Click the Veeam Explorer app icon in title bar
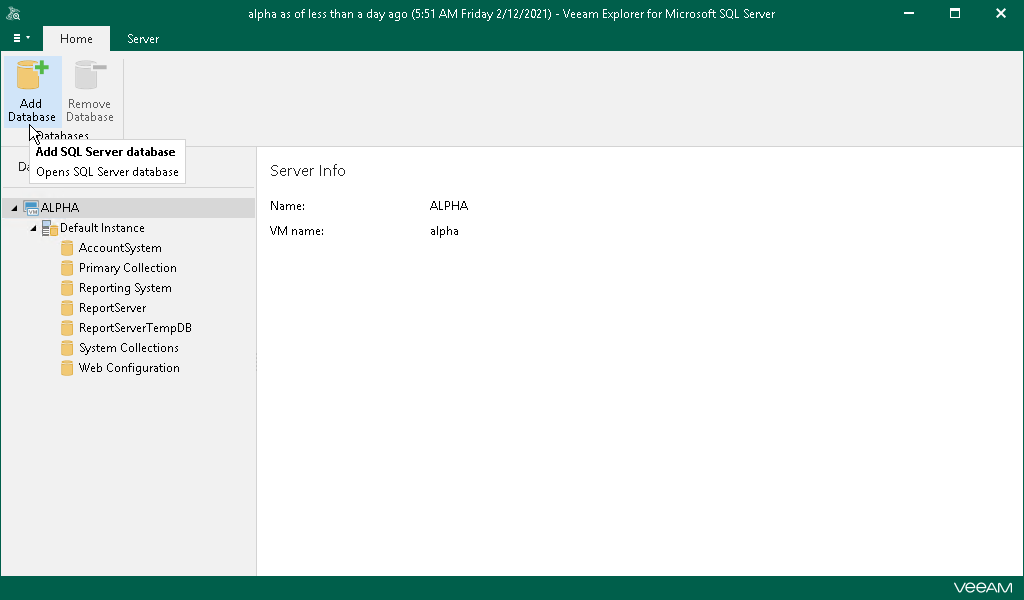1024x600 pixels. coord(13,13)
